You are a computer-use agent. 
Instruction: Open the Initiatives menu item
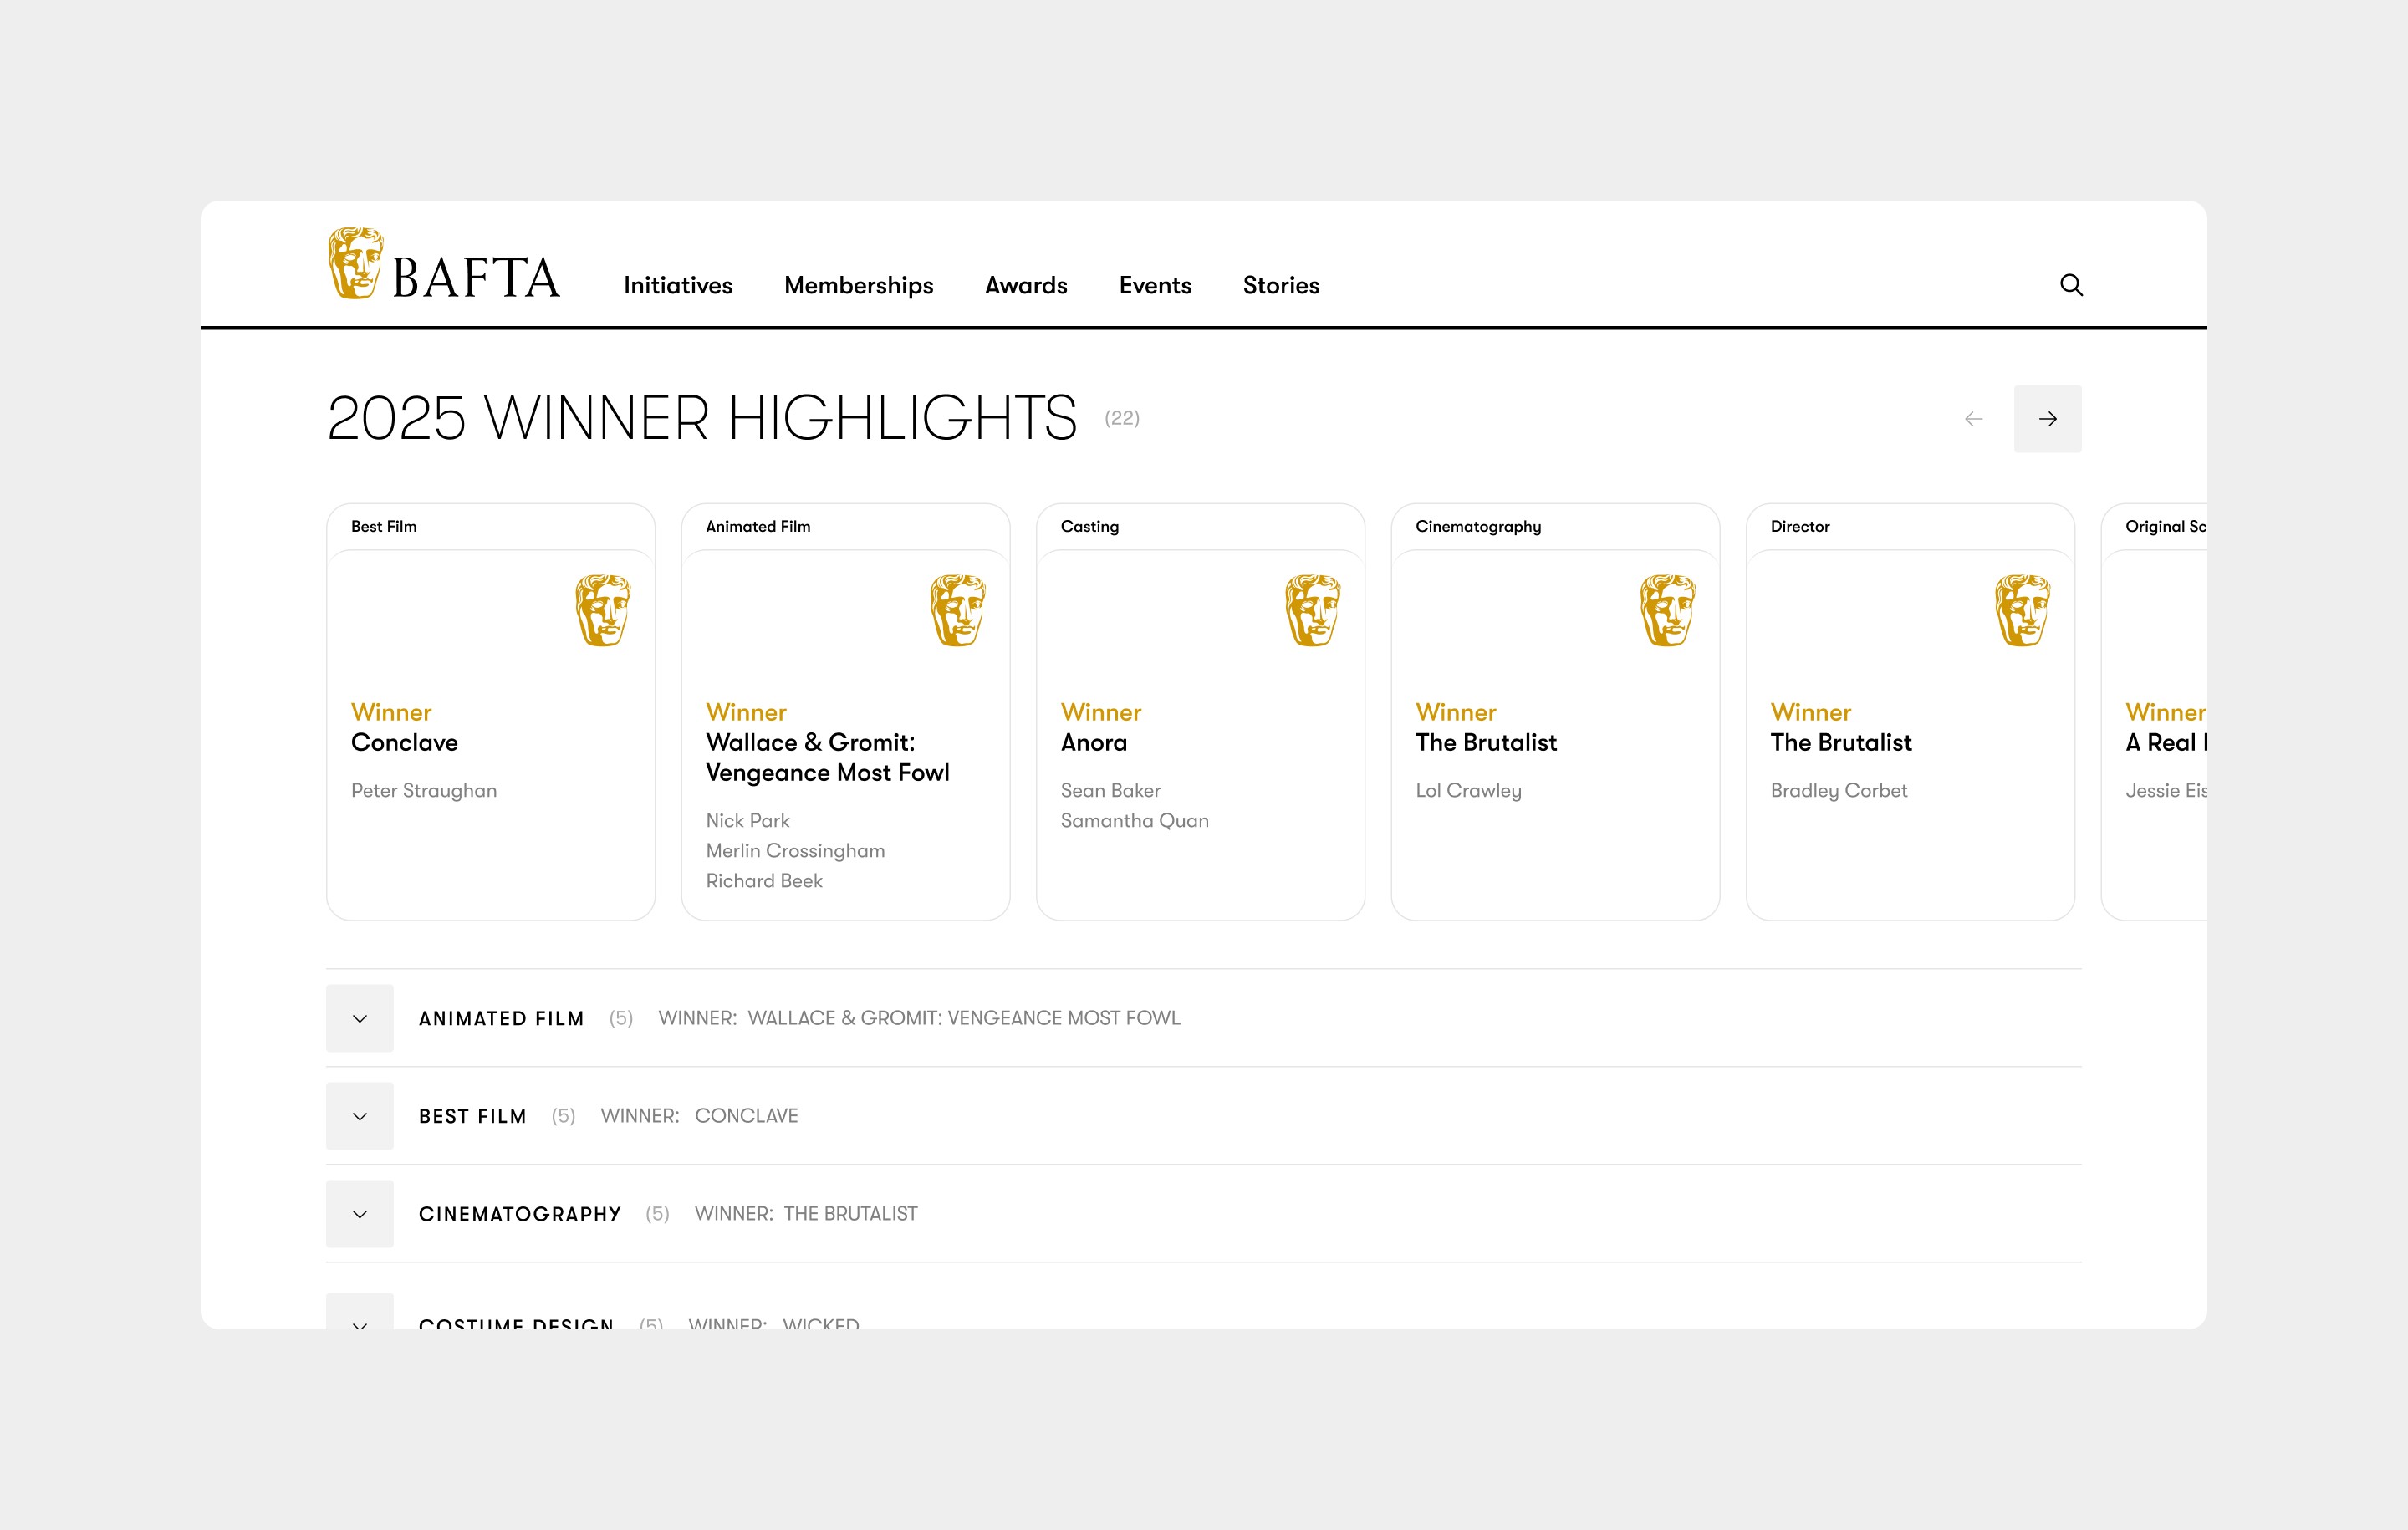click(678, 286)
